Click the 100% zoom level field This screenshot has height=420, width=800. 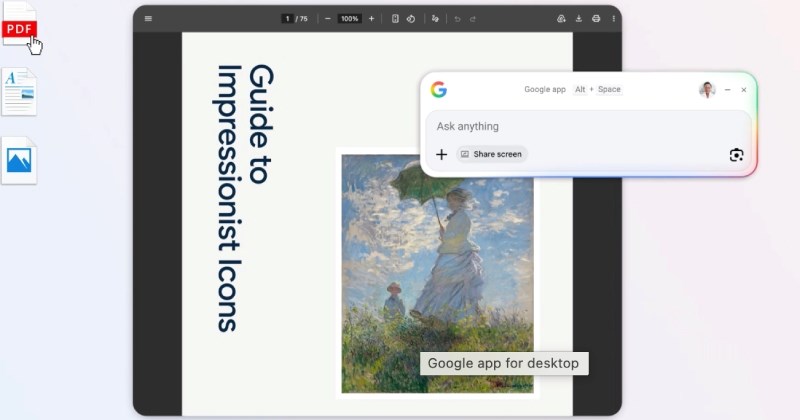[x=349, y=18]
